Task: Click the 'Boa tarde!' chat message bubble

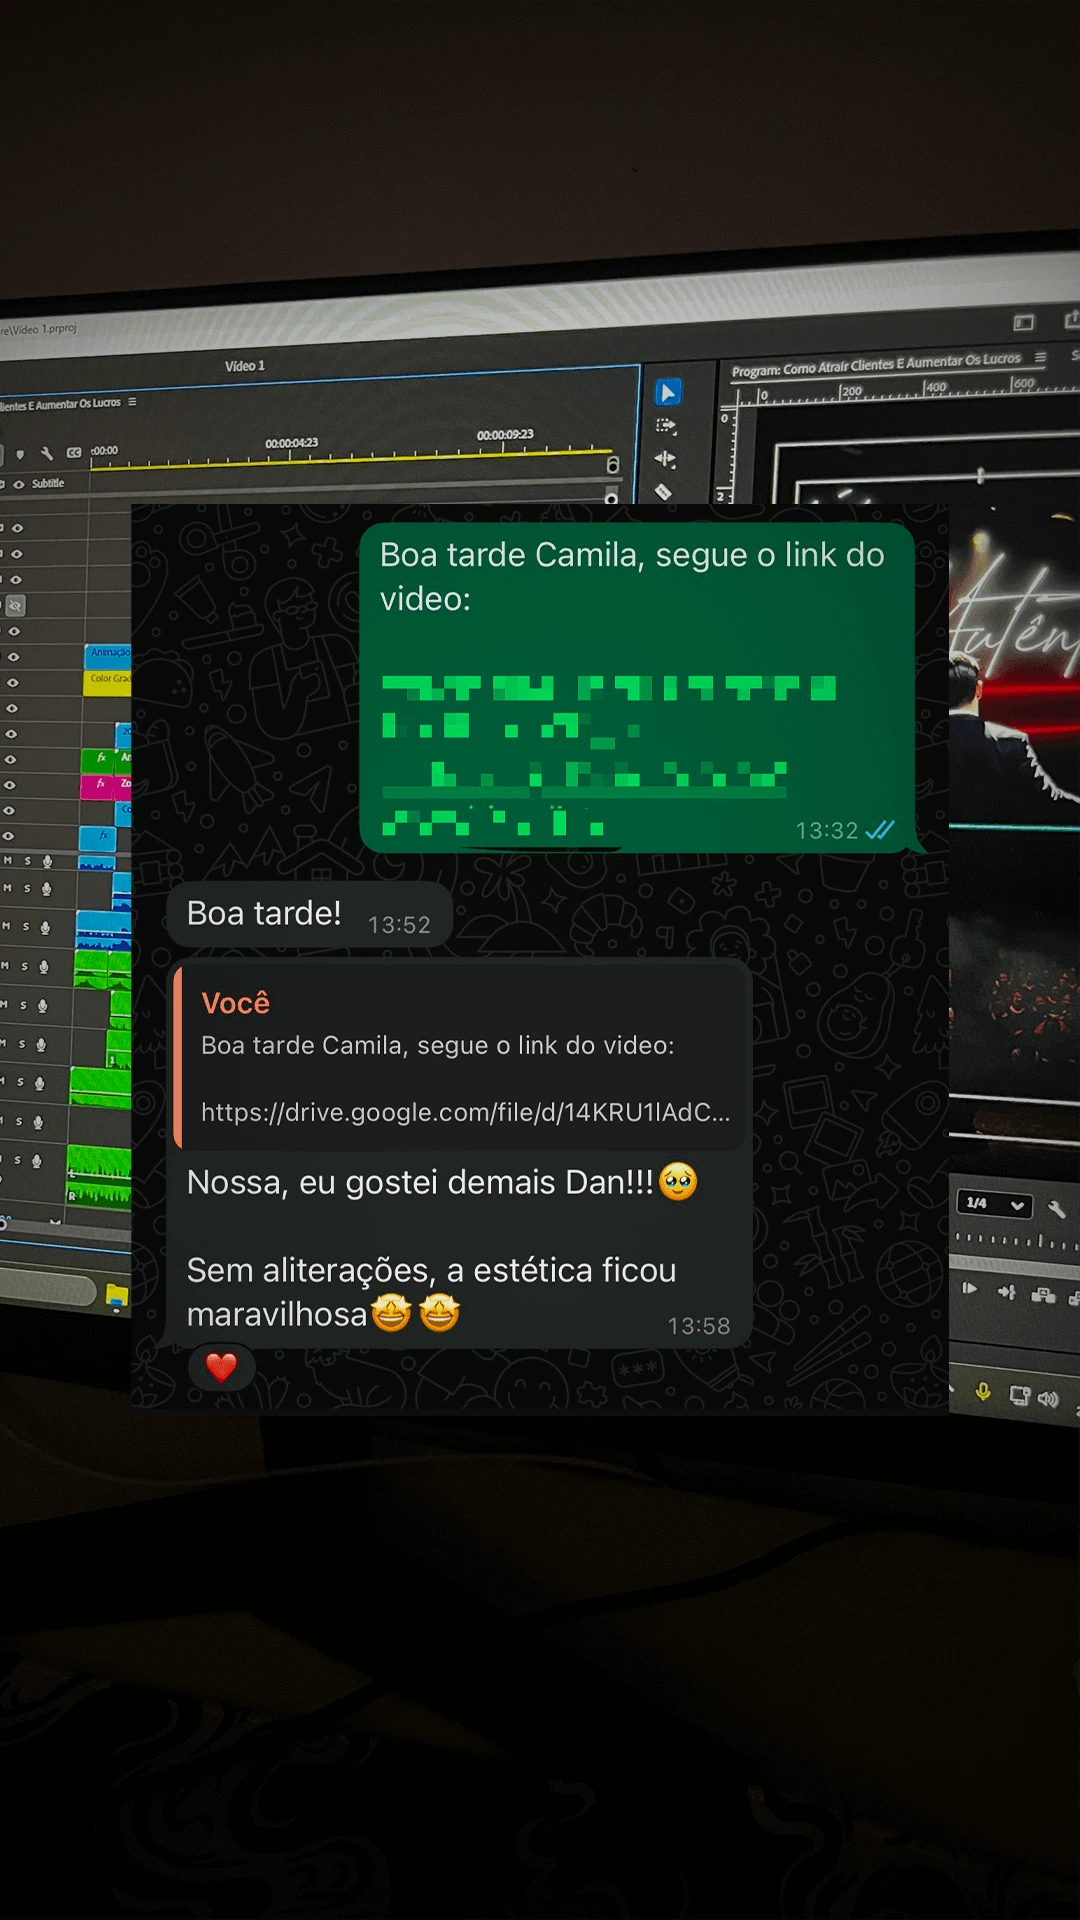Action: click(310, 915)
